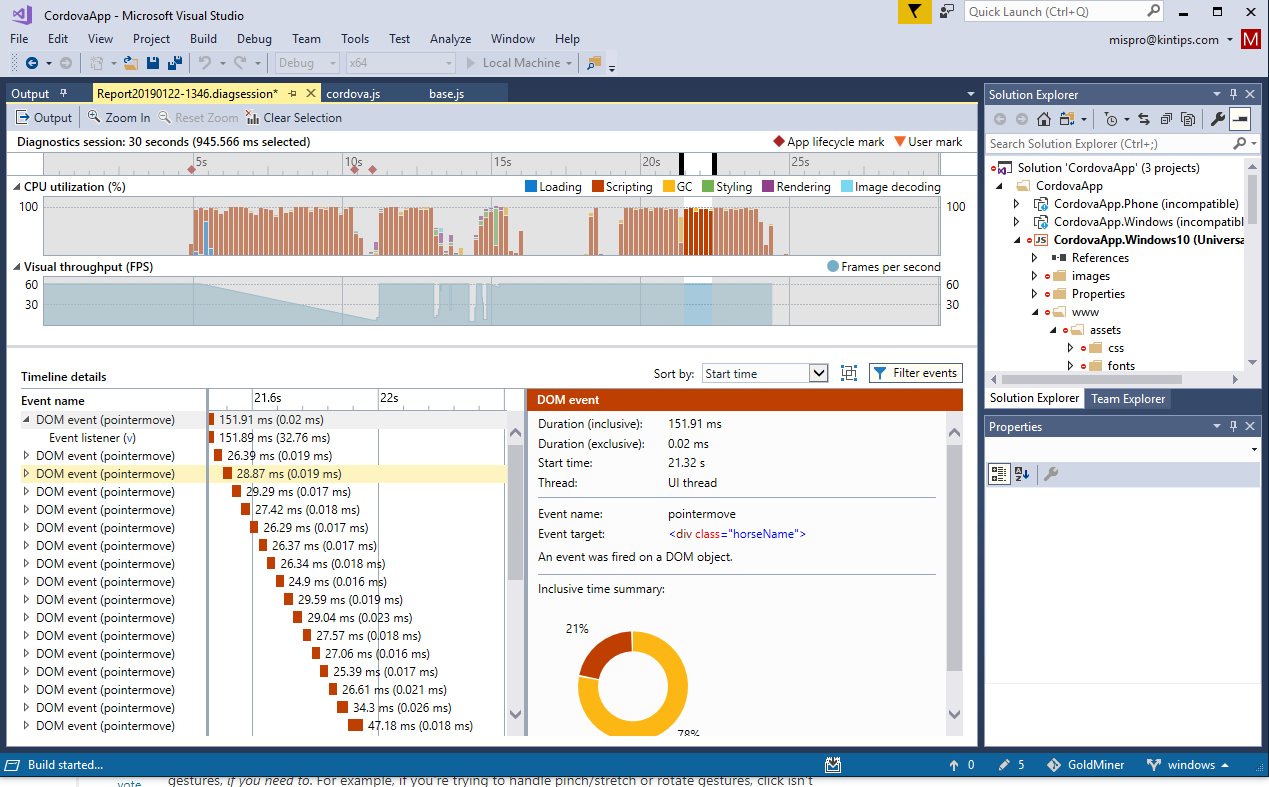Toggle pin on Report diagsession tab
Image resolution: width=1269 pixels, height=787 pixels.
293,93
